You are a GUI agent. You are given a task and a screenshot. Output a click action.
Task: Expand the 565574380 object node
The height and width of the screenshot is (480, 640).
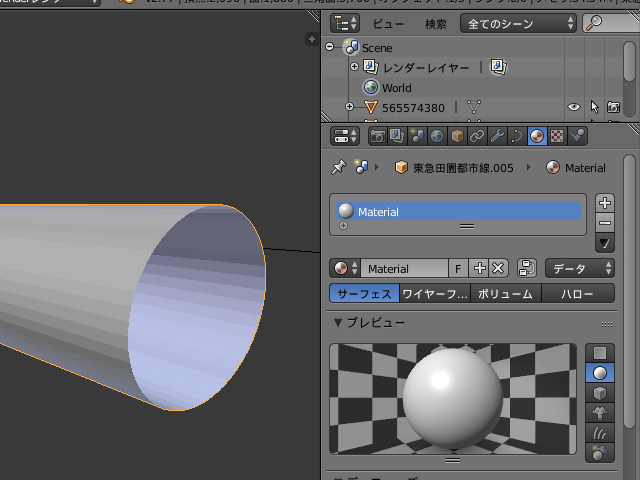tap(349, 107)
